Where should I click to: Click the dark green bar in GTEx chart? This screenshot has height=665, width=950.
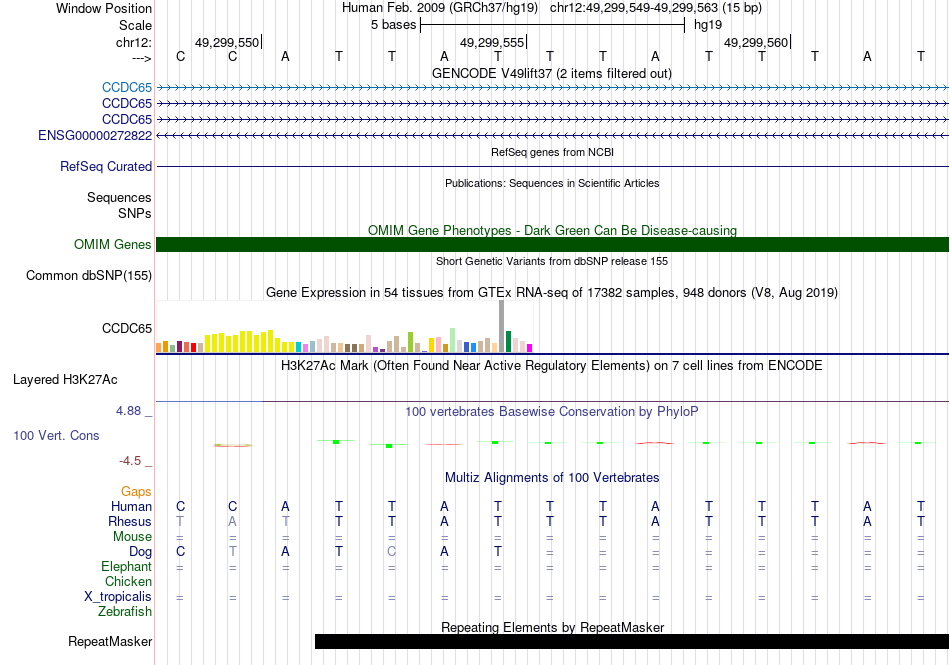pos(508,342)
